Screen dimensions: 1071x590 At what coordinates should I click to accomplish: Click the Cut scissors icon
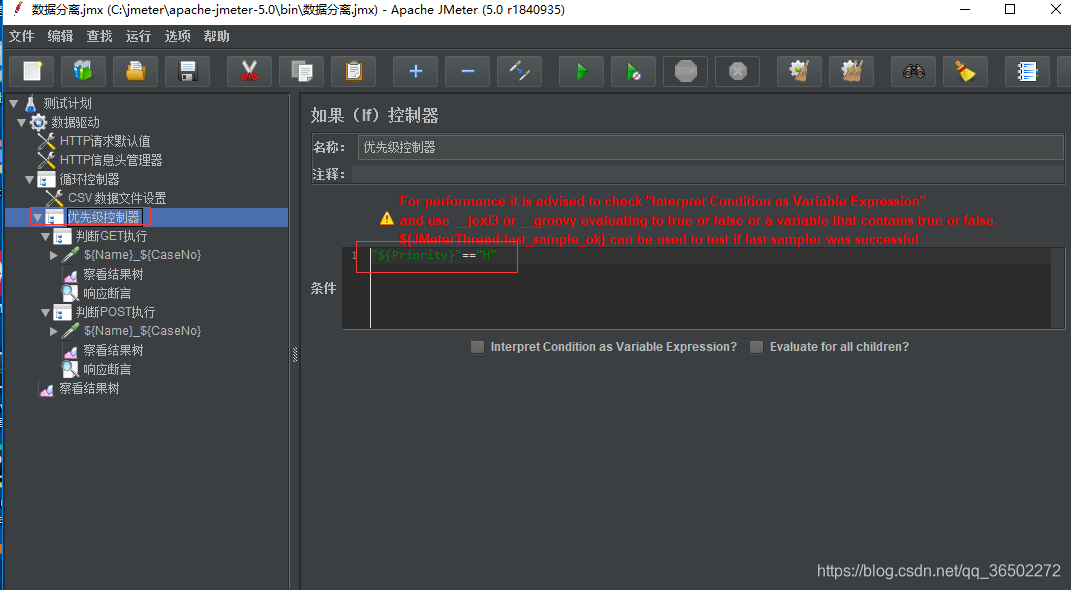click(x=249, y=71)
